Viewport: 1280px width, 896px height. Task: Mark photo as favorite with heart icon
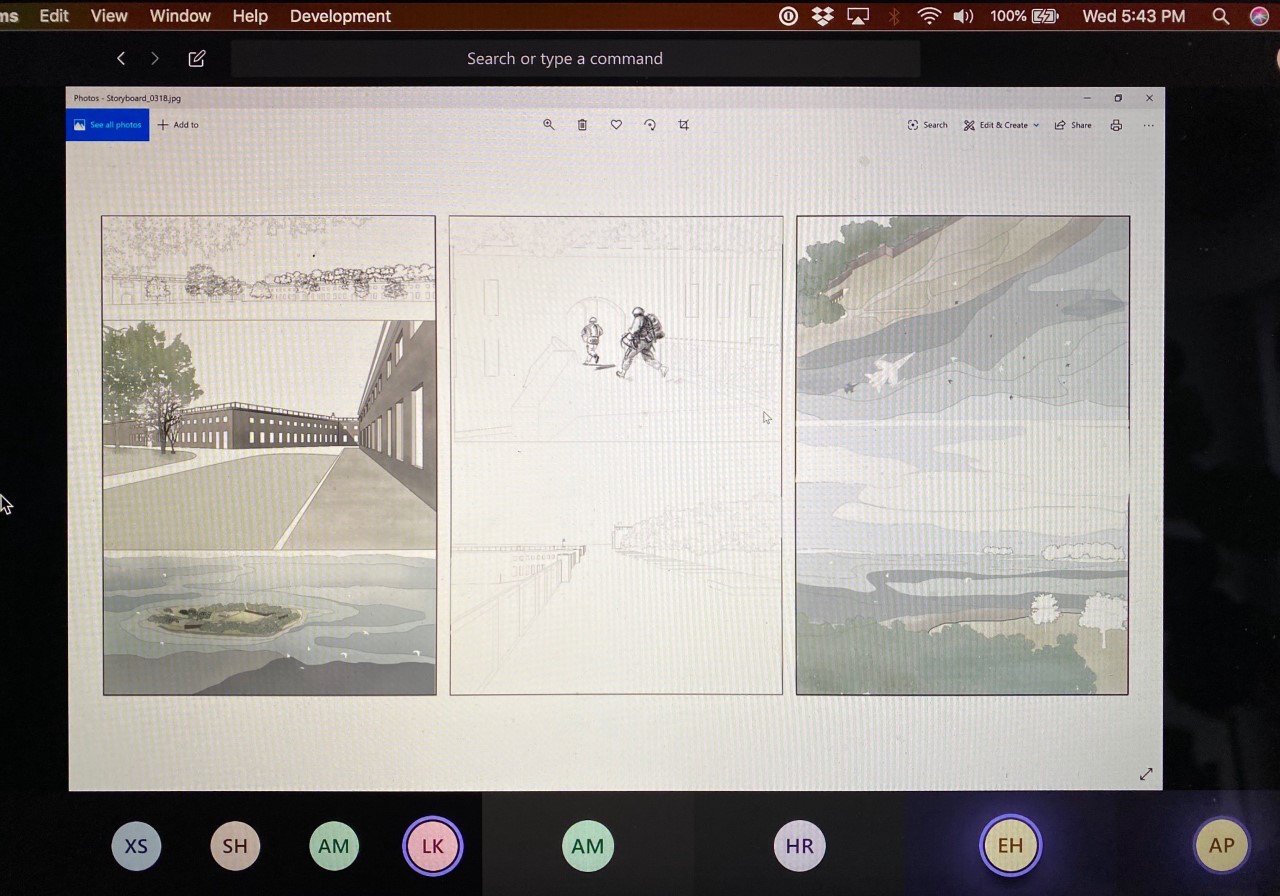point(616,125)
